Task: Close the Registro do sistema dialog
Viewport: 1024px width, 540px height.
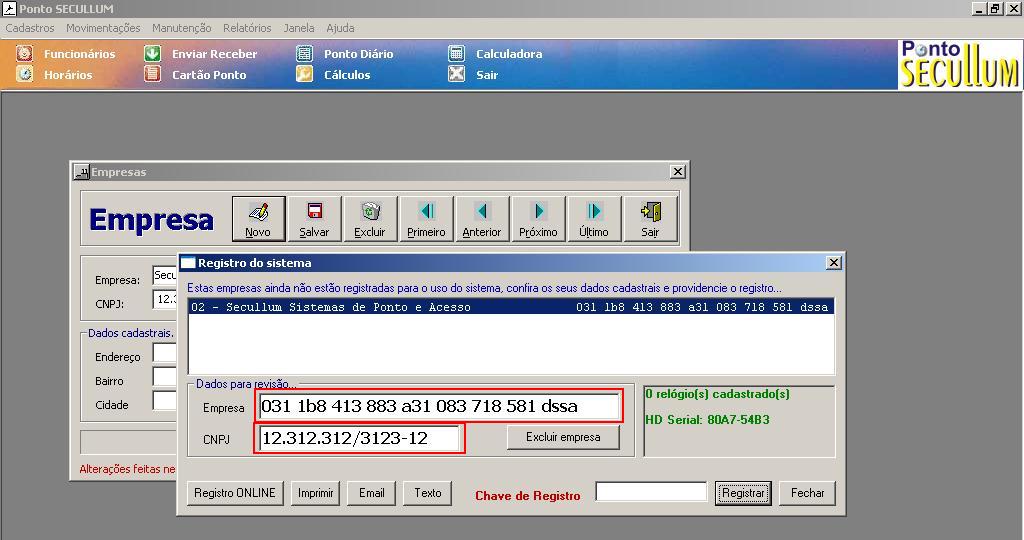Action: pyautogui.click(x=834, y=262)
